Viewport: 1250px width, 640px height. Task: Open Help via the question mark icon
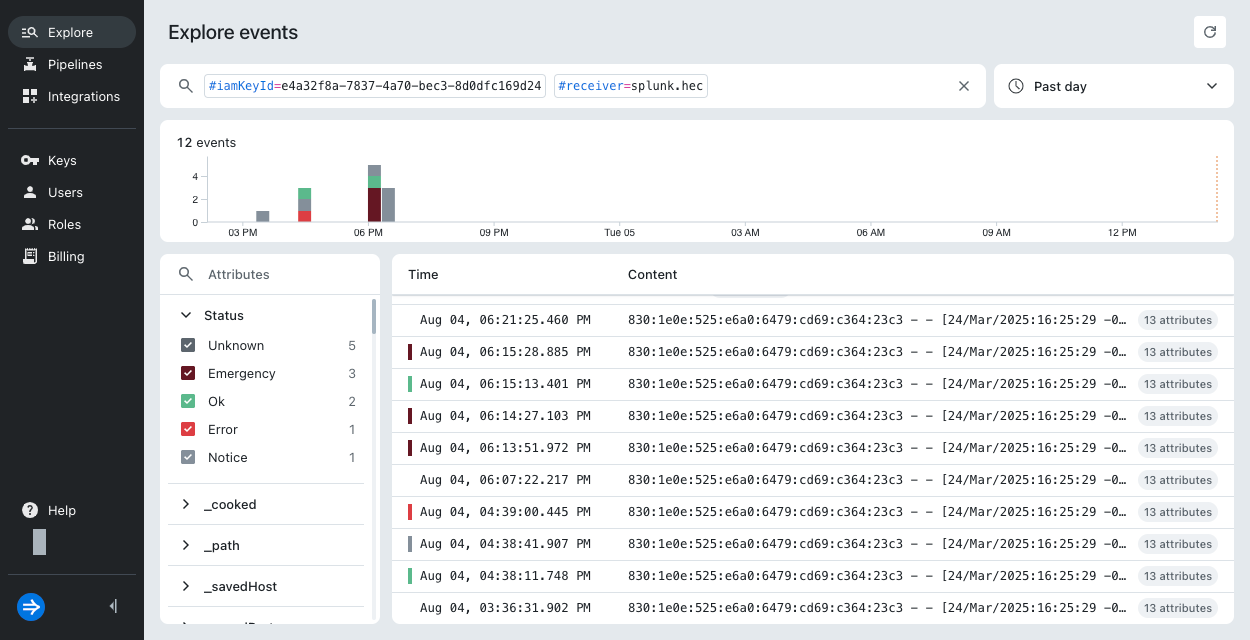pyautogui.click(x=30, y=510)
